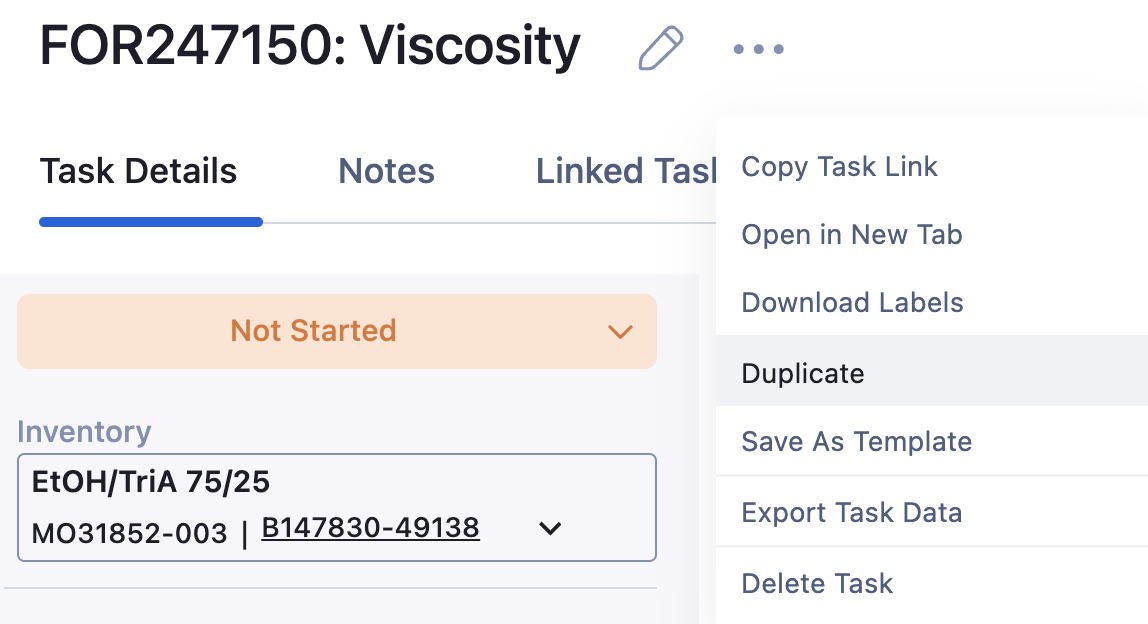Choose Save As Template
The image size is (1148, 624).
point(856,442)
